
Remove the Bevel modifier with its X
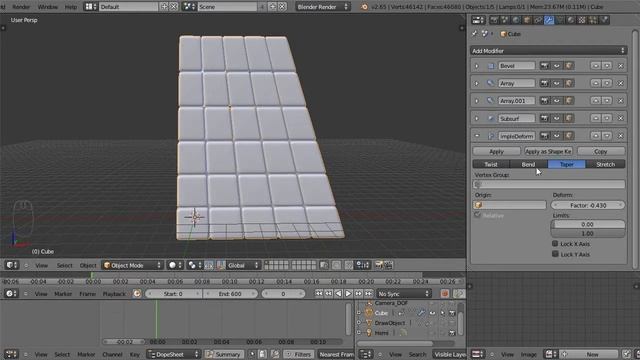620,66
